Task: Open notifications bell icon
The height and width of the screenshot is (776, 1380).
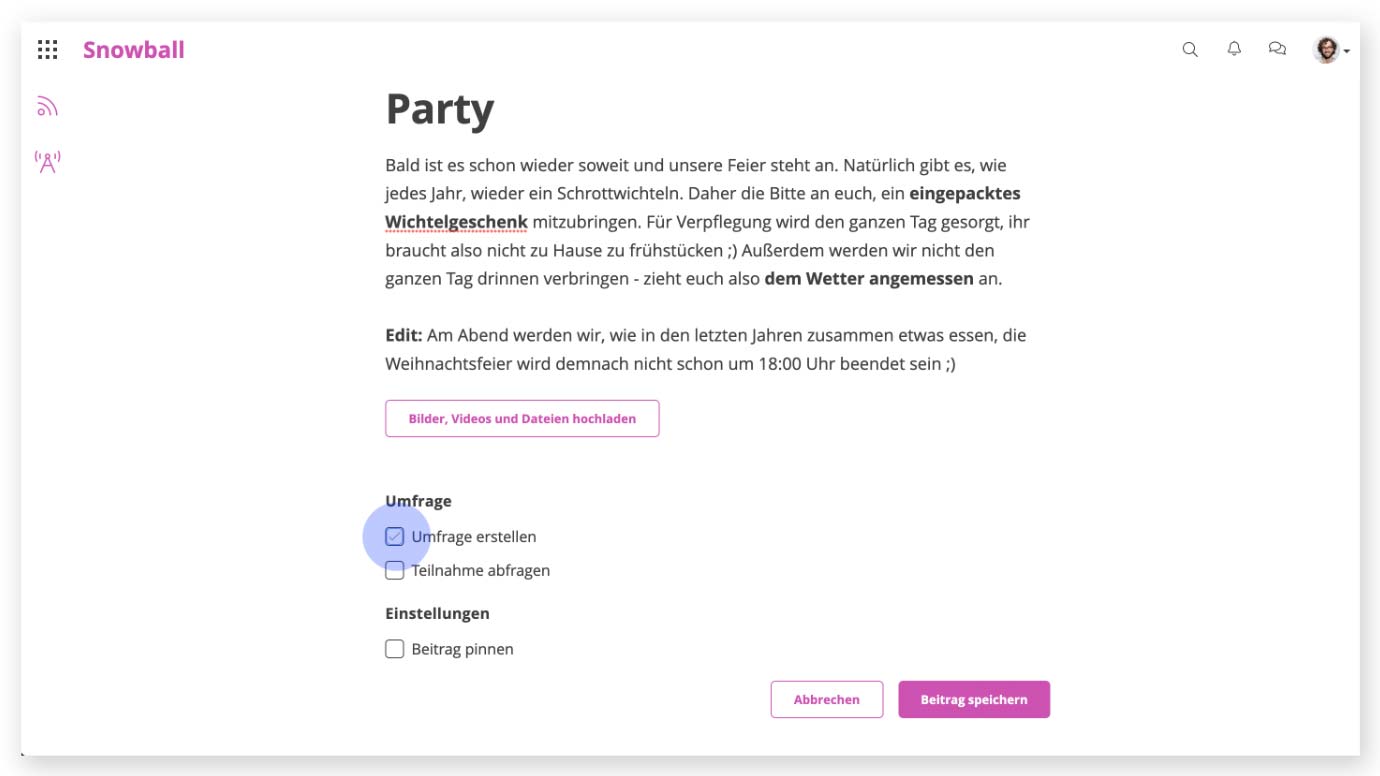Action: [1234, 49]
